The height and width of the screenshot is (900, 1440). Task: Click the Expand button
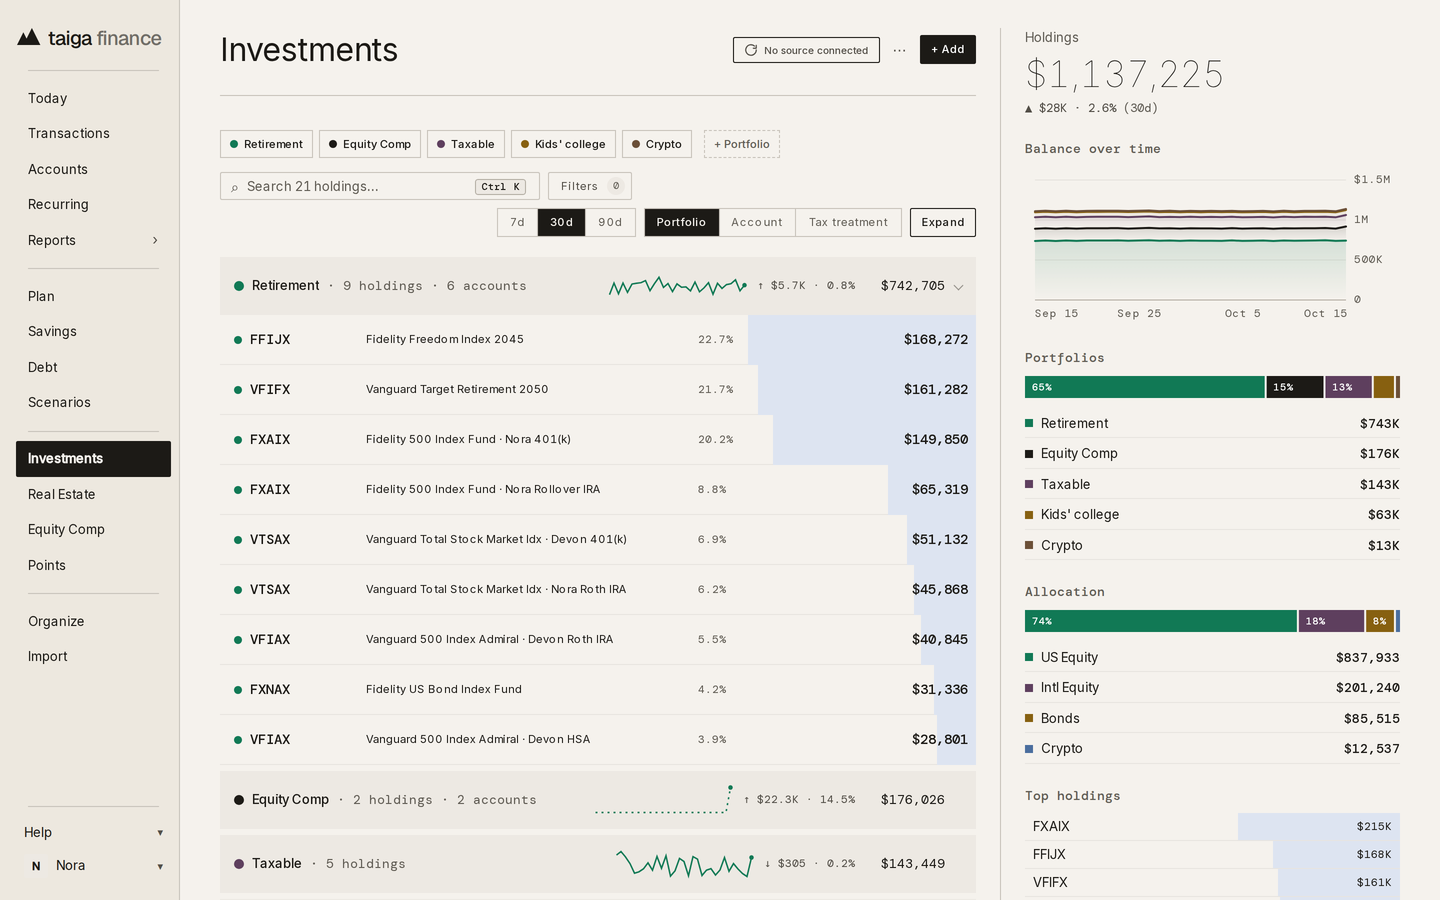(943, 222)
